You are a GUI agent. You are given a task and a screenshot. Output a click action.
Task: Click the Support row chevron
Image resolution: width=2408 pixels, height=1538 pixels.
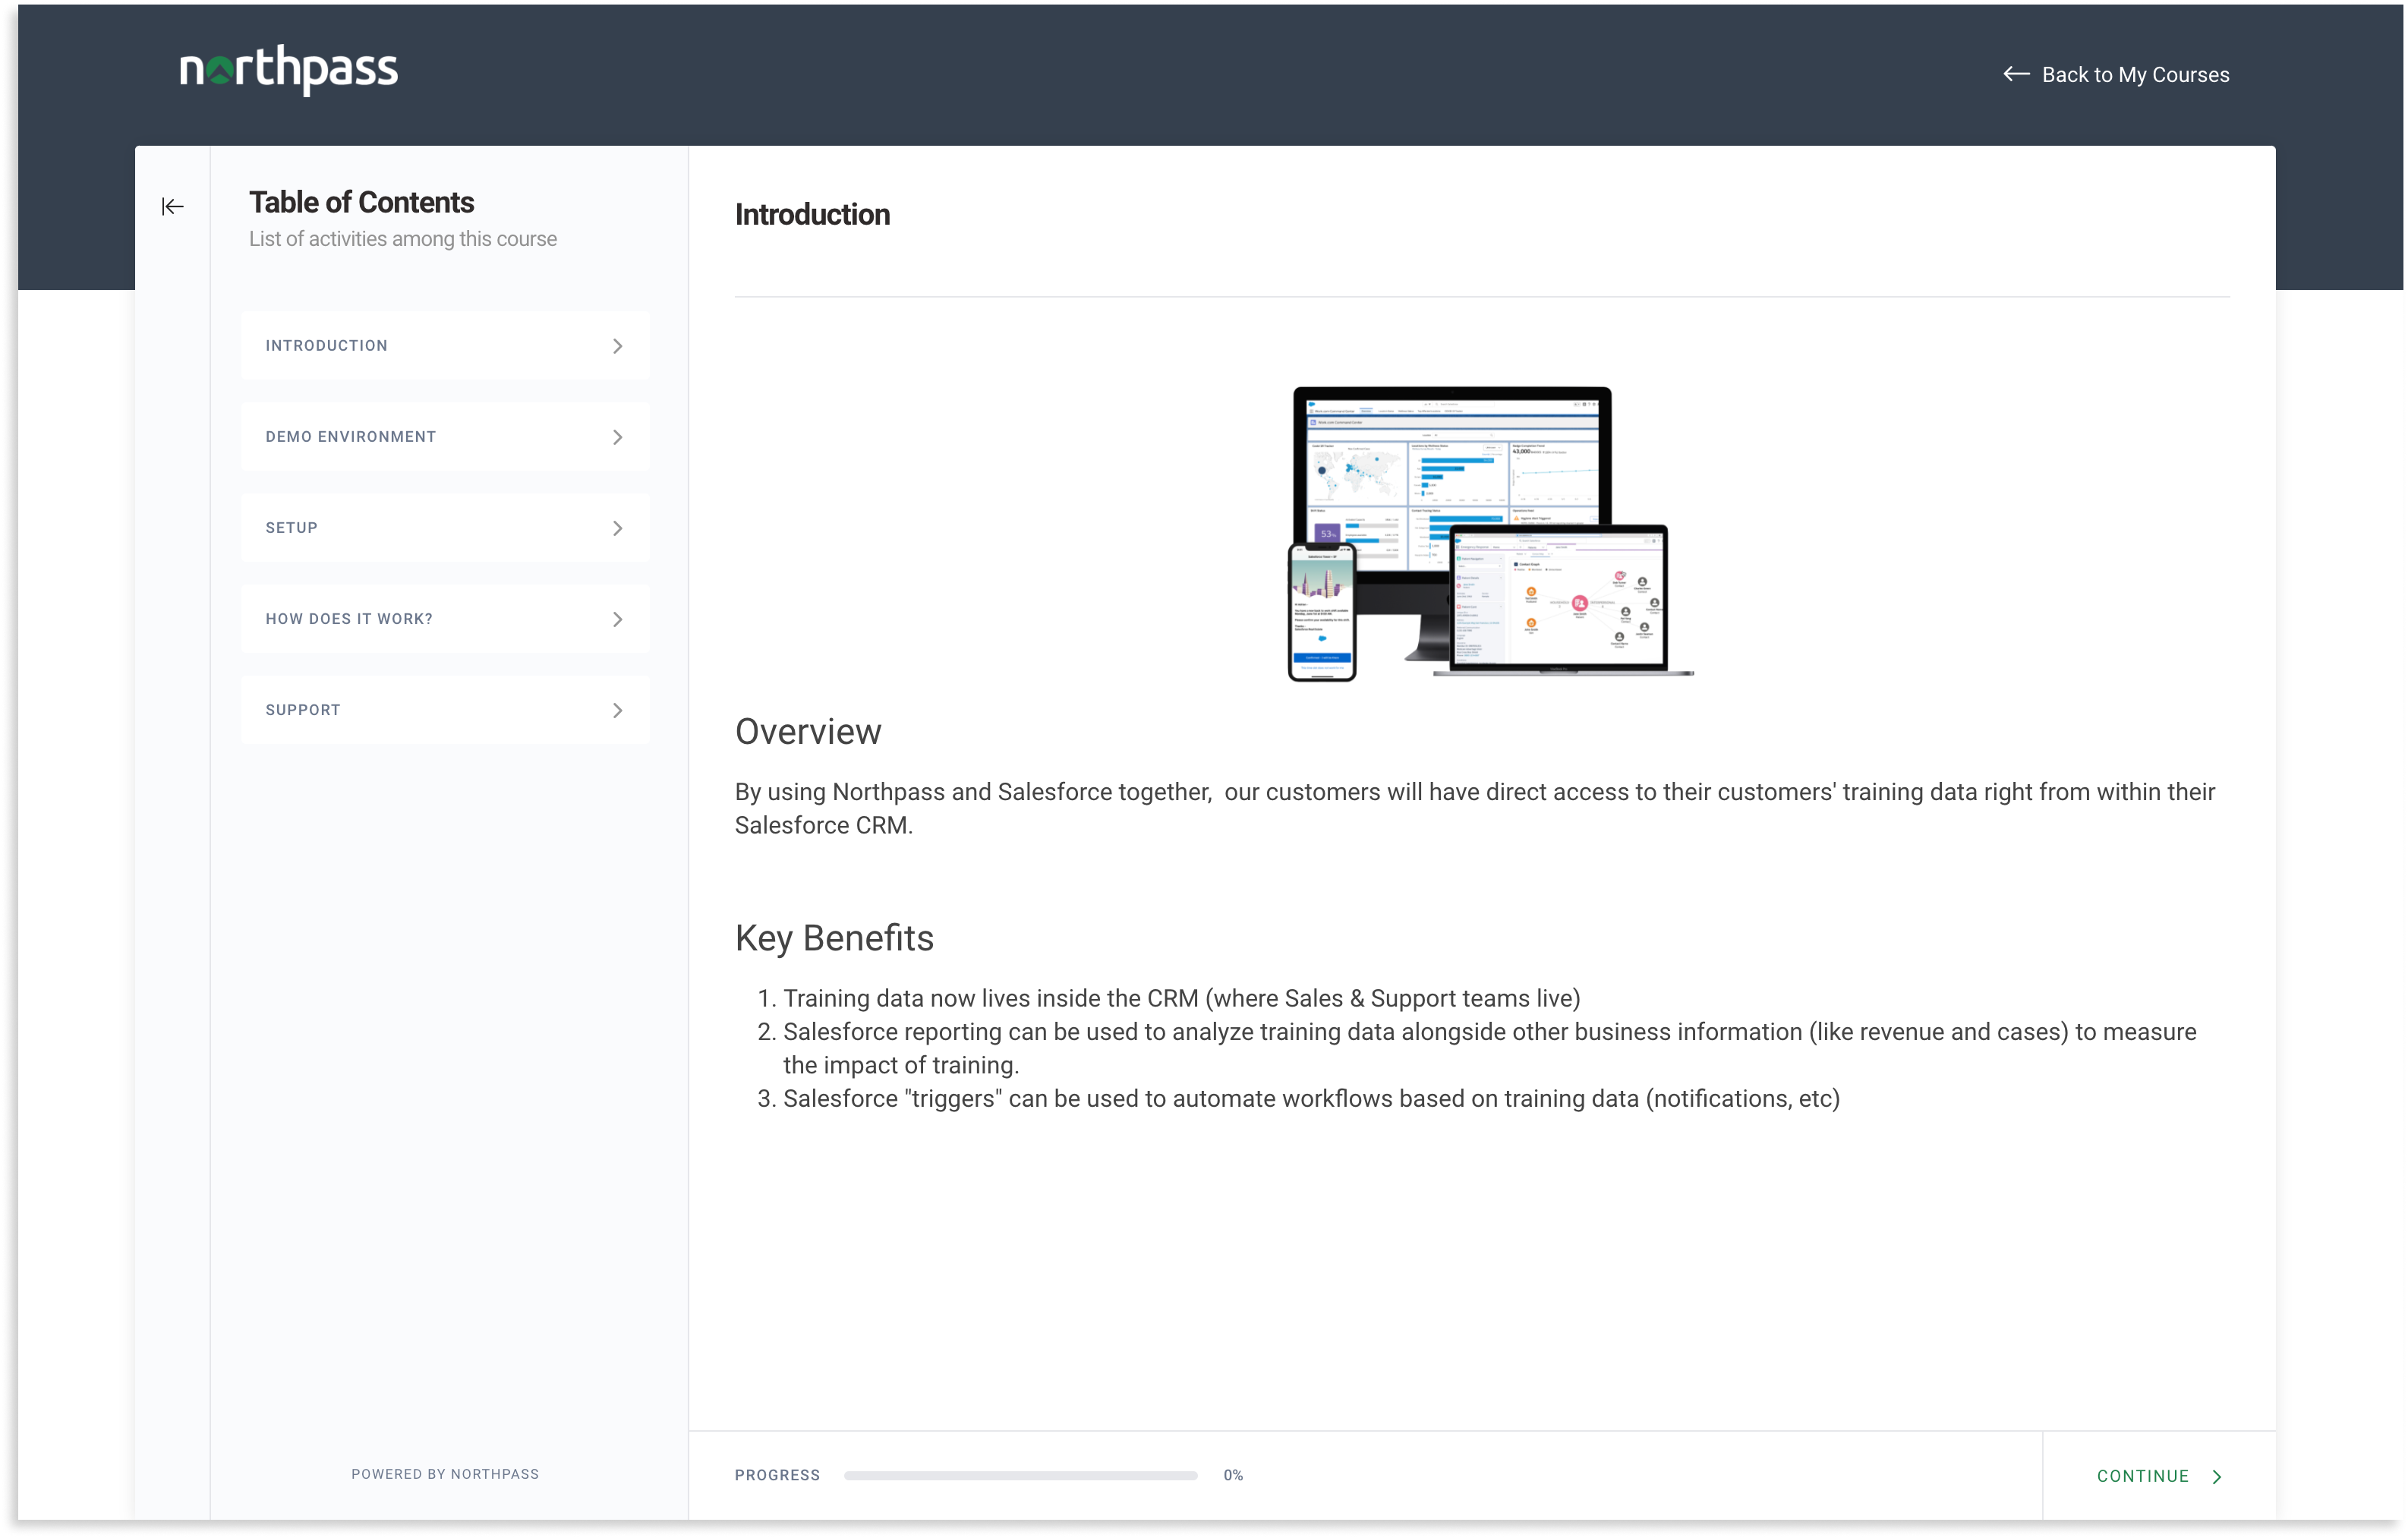pos(617,710)
